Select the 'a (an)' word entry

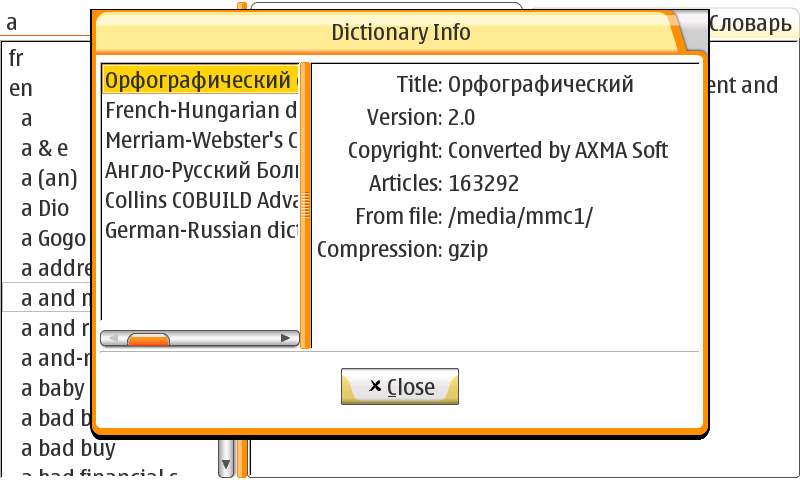point(48,179)
